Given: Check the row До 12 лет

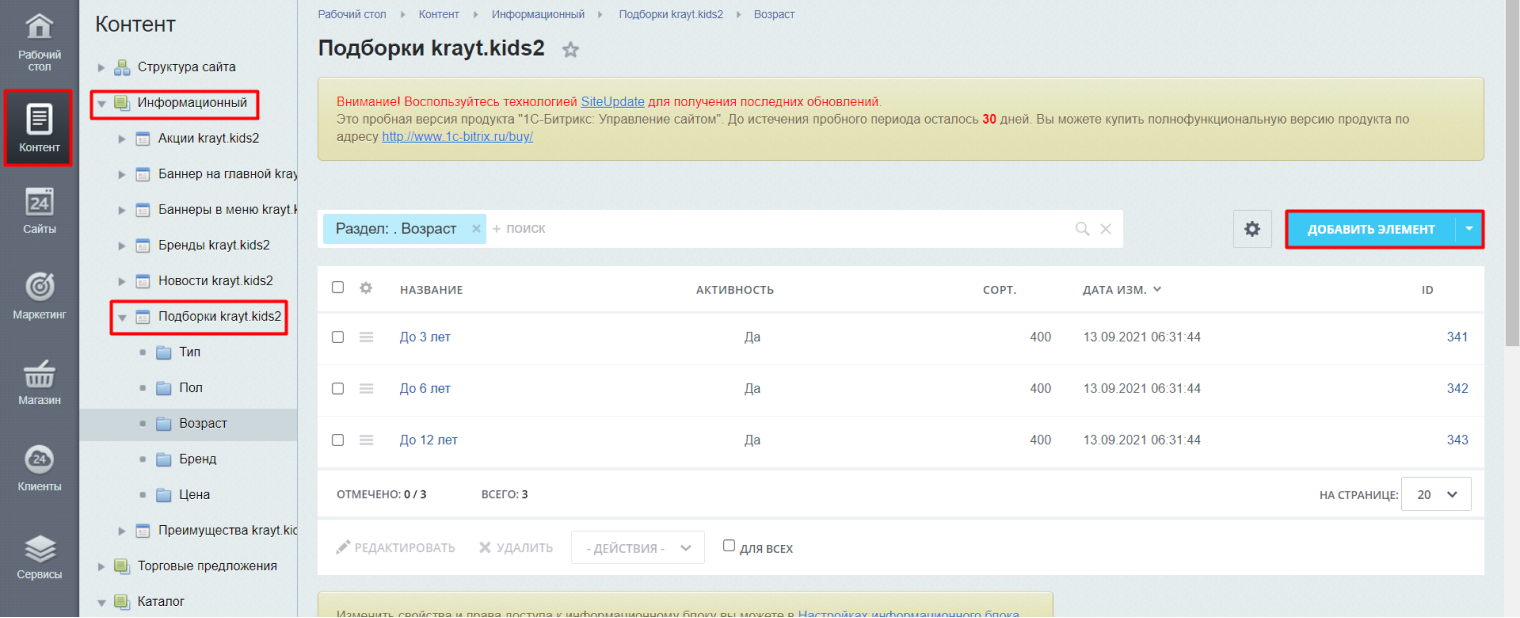Looking at the screenshot, I should point(338,440).
